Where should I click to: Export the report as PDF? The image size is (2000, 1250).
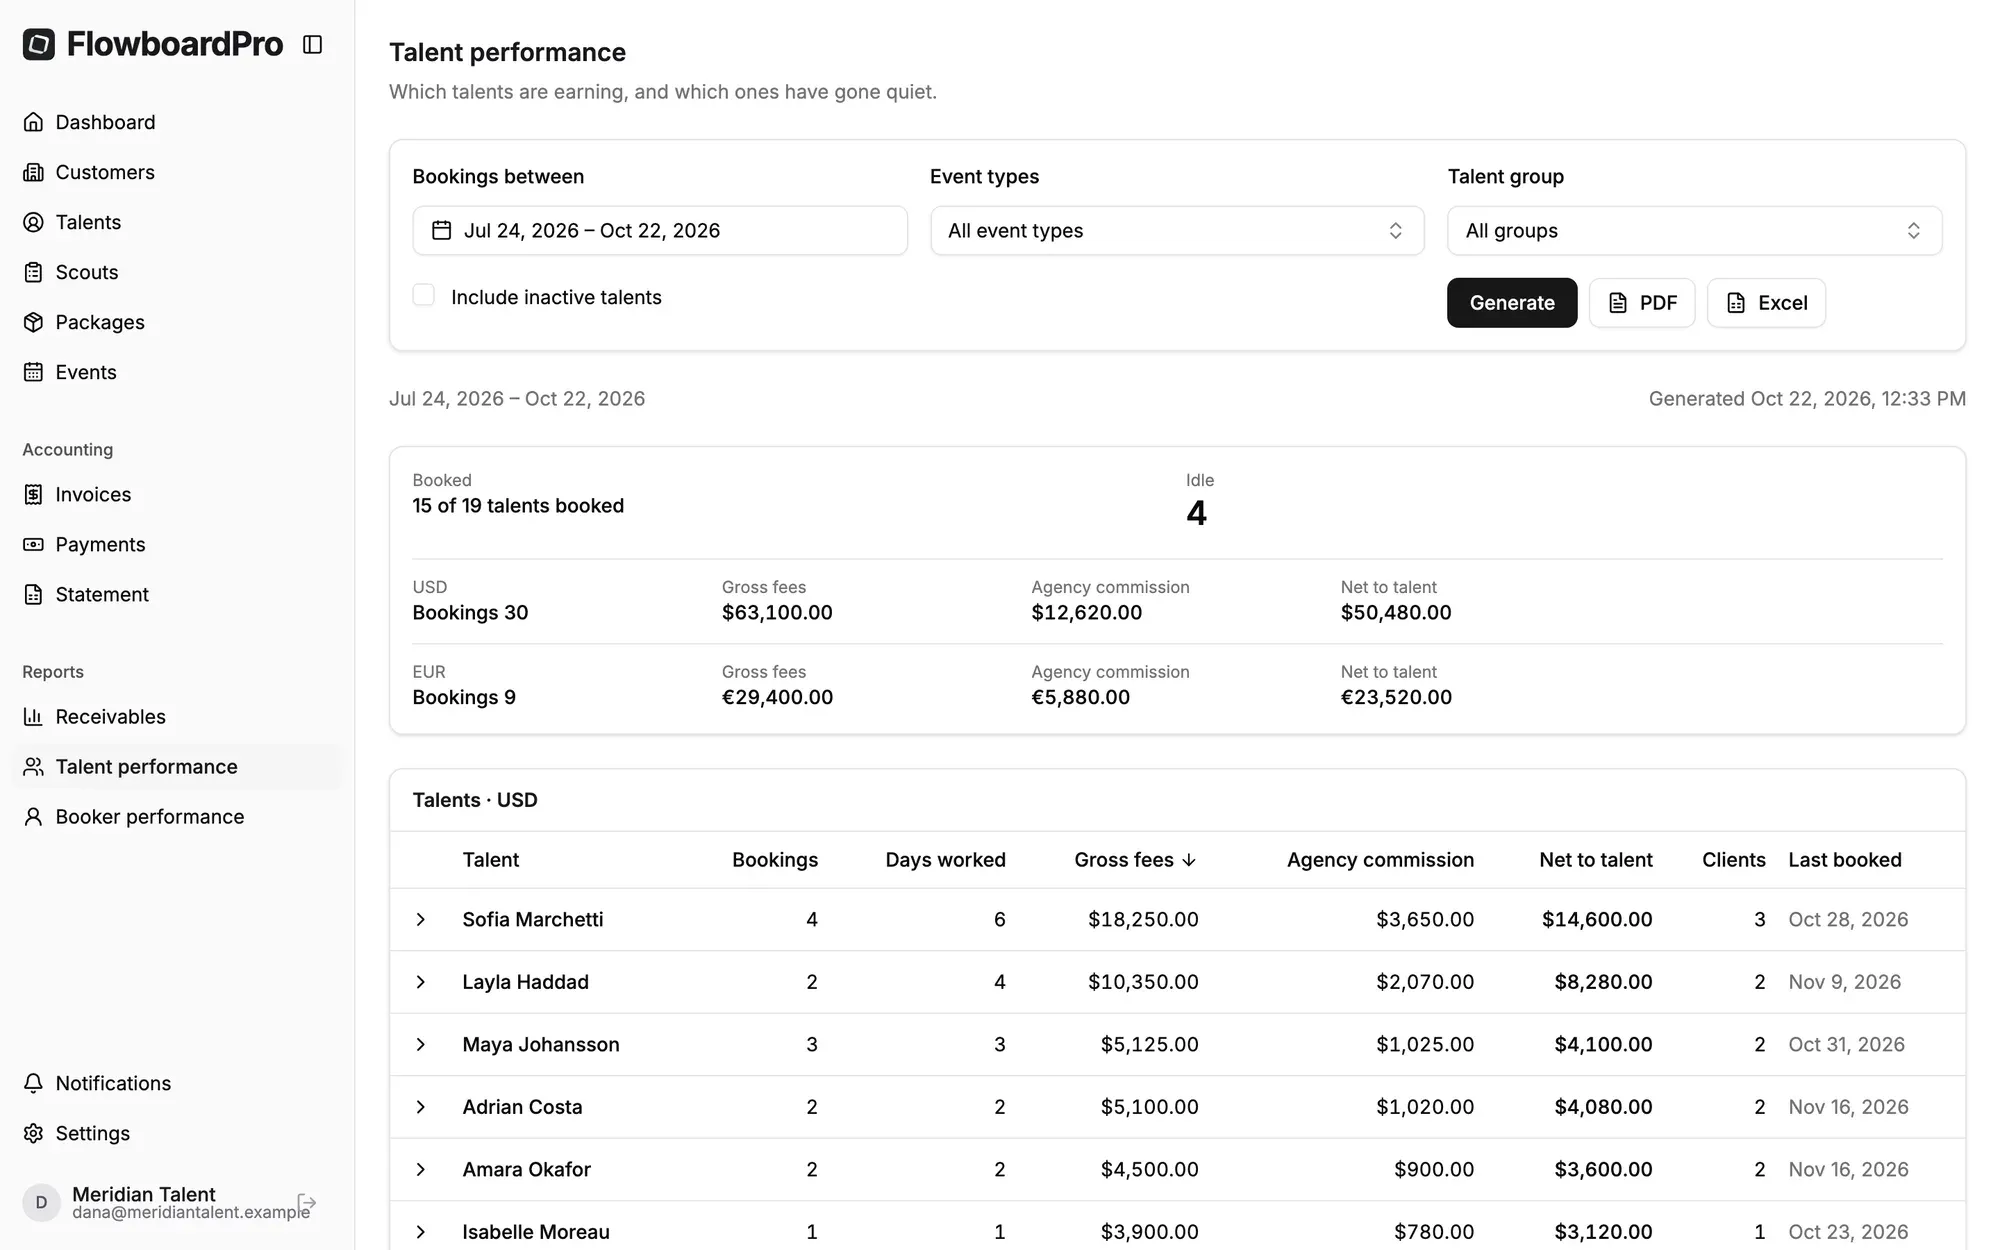point(1642,303)
